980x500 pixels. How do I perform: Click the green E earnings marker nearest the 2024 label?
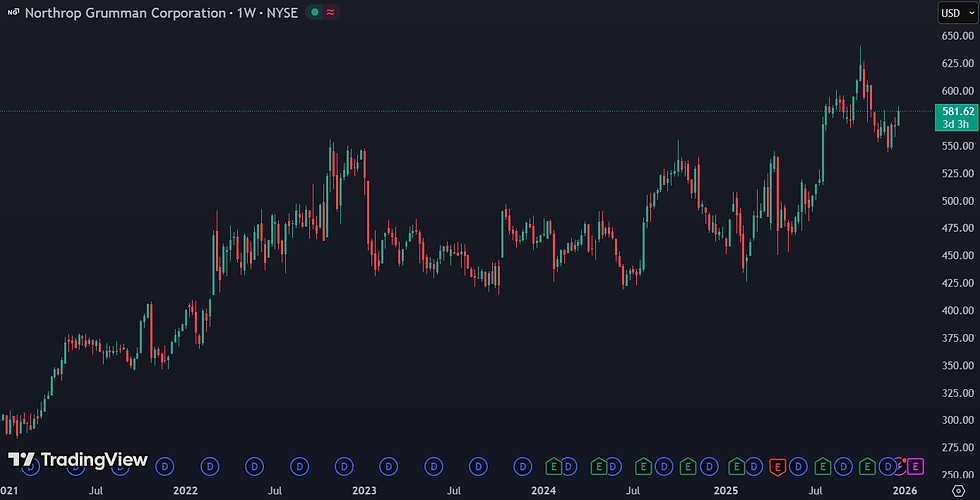(x=554, y=466)
